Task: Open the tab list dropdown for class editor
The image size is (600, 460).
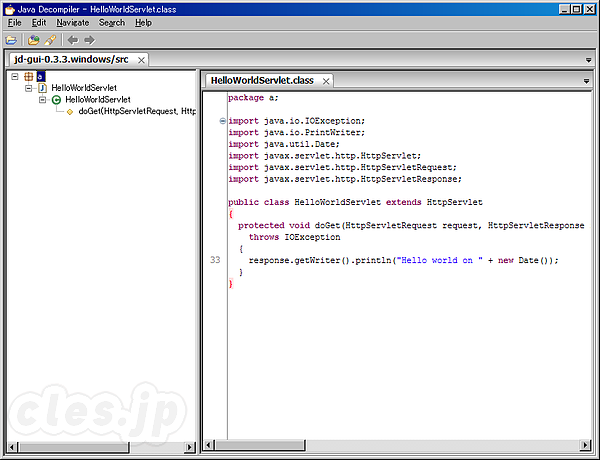Action: (588, 82)
